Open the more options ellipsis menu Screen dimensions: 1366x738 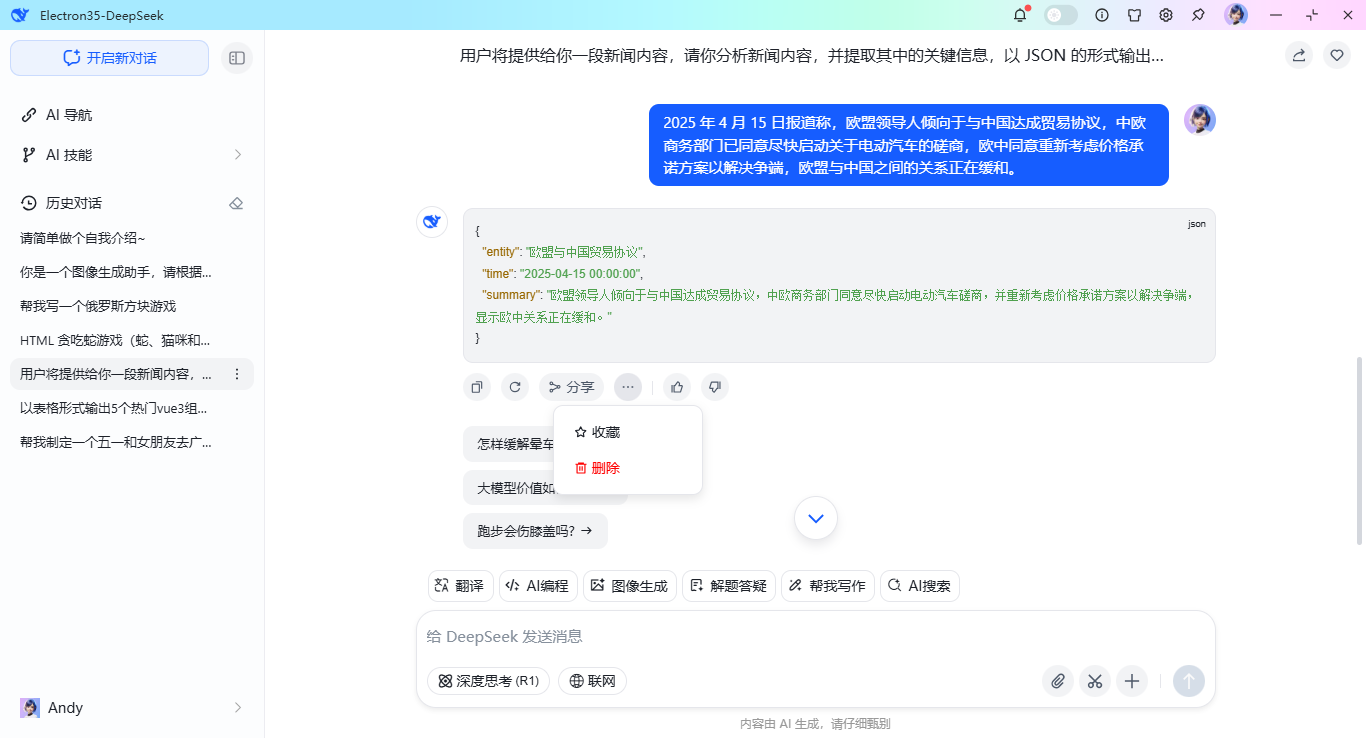point(628,387)
